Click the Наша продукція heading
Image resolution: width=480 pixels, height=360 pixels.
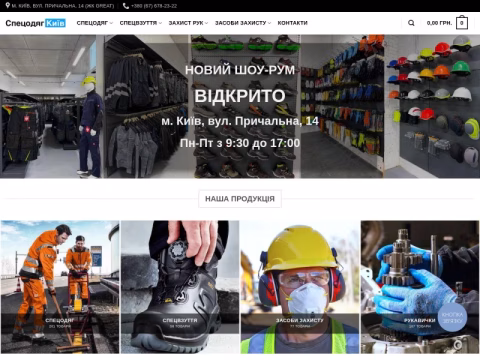(x=240, y=199)
